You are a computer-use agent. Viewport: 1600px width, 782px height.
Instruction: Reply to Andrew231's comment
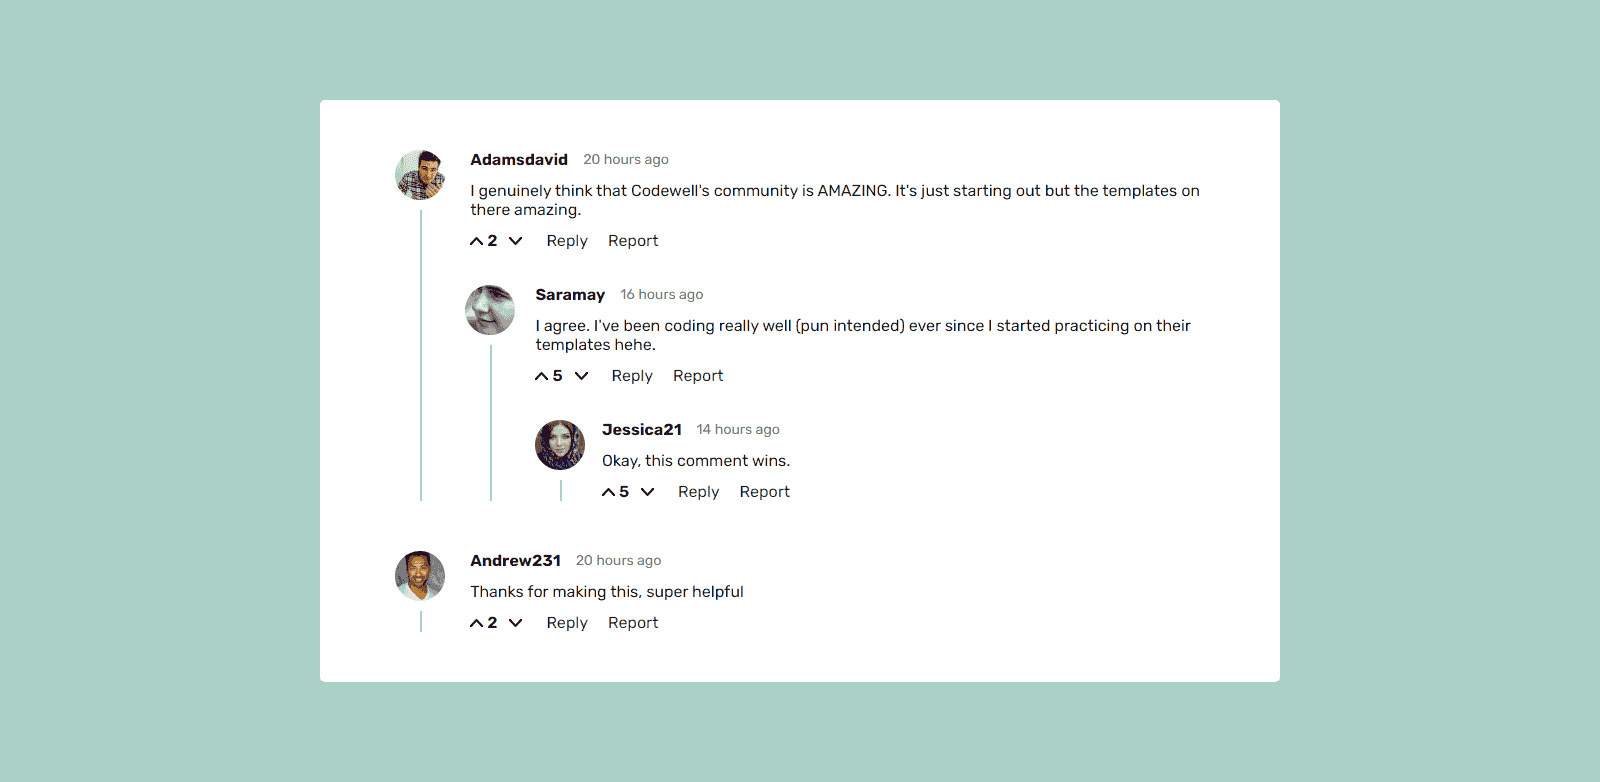click(x=567, y=623)
